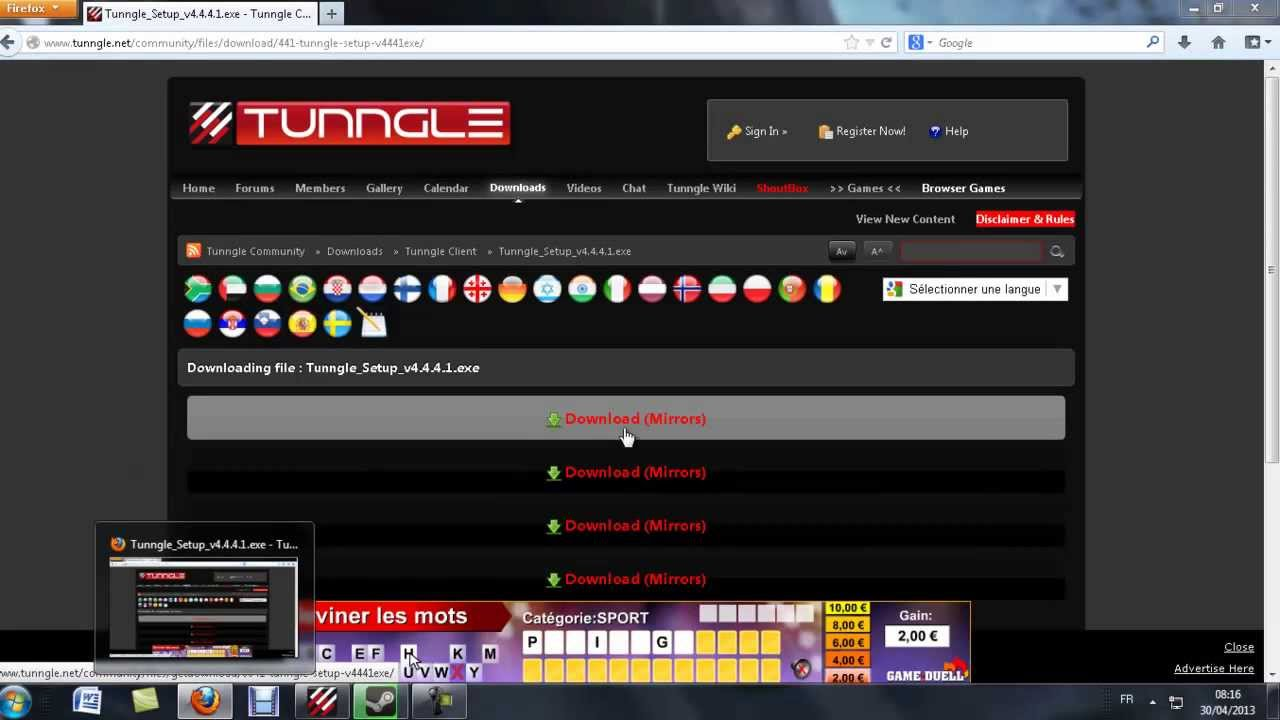Click the Tunngle site search field

click(x=970, y=251)
